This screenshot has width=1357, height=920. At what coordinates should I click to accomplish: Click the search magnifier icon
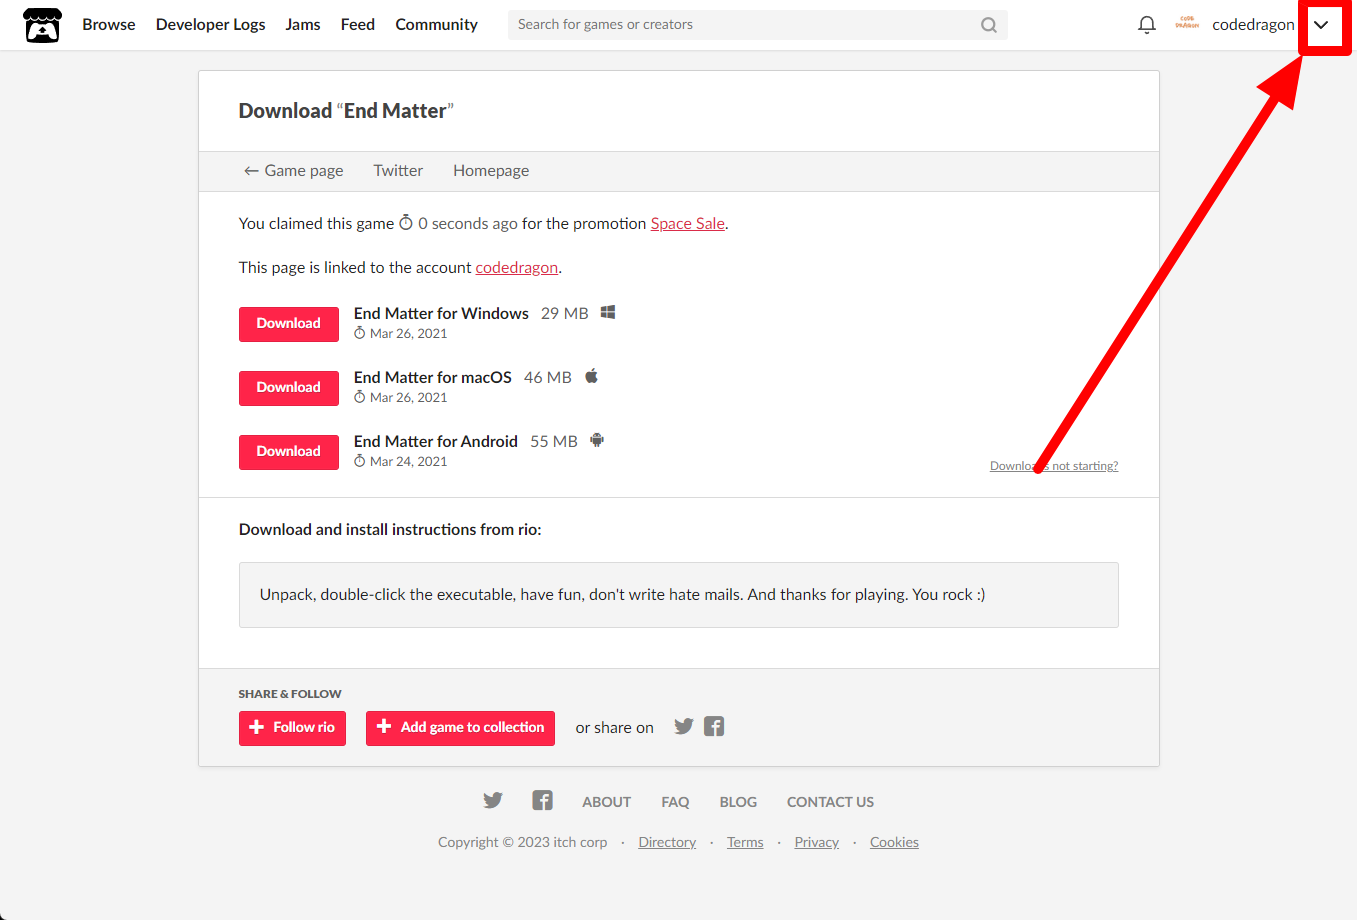click(x=989, y=25)
